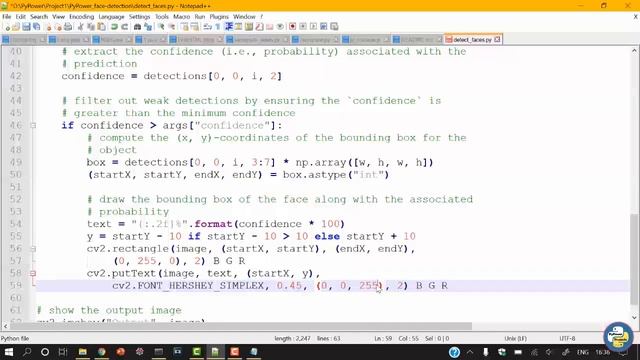Click the horizontal scrollbar thumb
640x360 pixels.
[241, 326]
